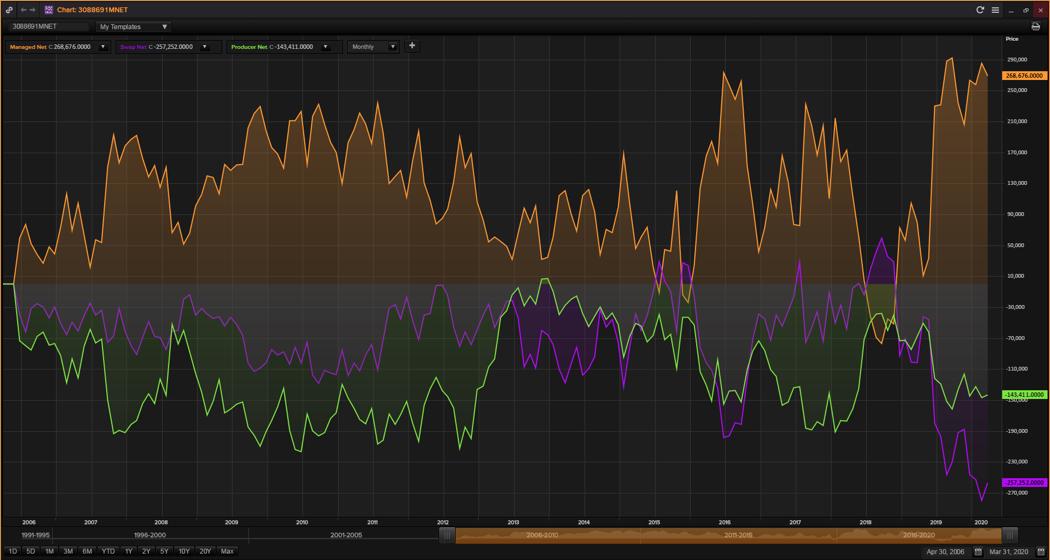Open the end date calendar picker

click(1041, 552)
